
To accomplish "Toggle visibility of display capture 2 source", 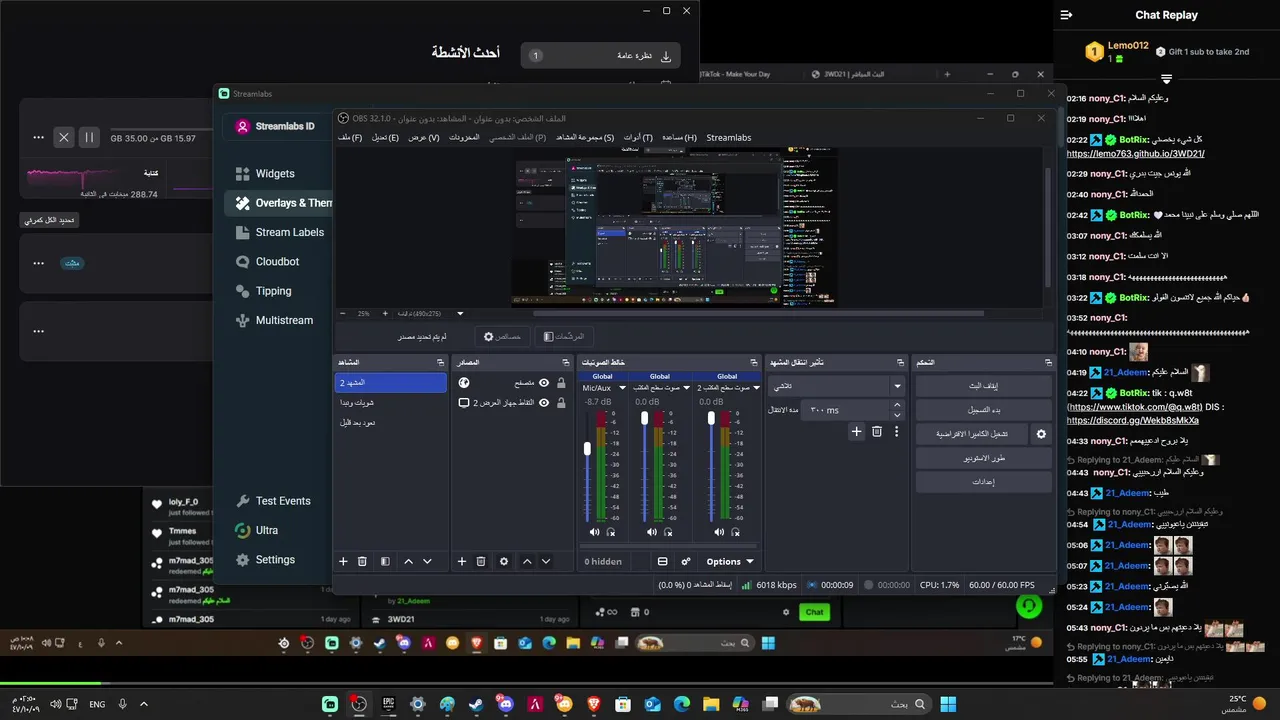I will coord(544,403).
